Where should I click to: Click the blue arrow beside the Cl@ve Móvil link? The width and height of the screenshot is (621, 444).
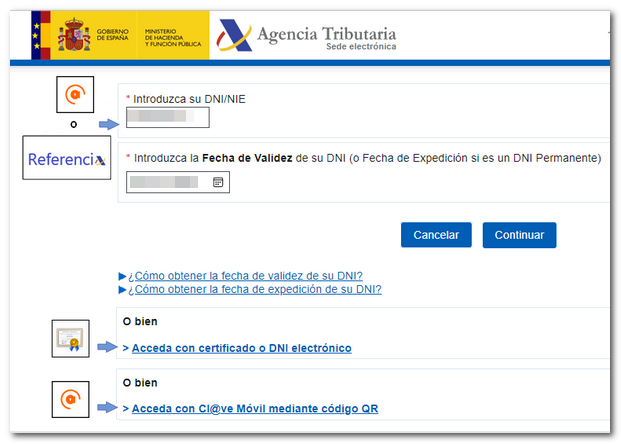click(108, 408)
